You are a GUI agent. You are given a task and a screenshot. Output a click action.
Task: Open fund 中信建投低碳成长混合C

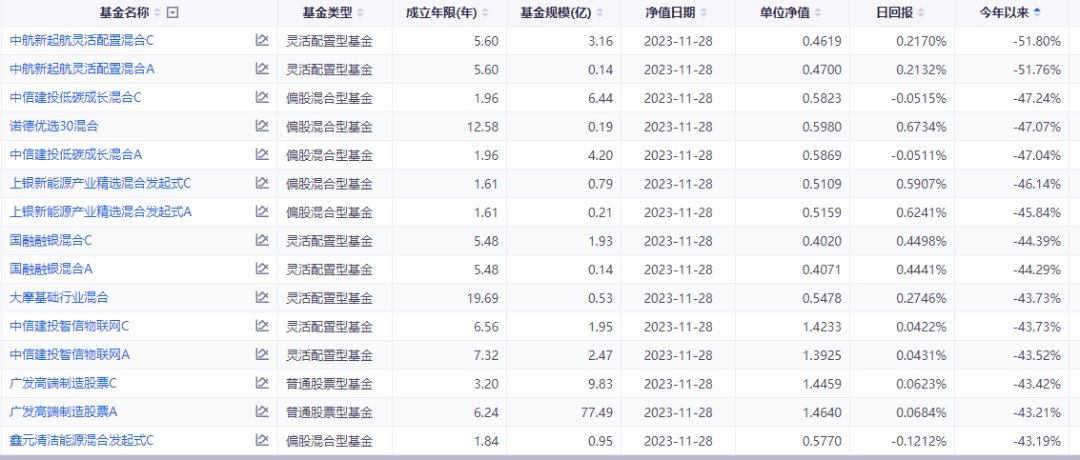(x=76, y=98)
